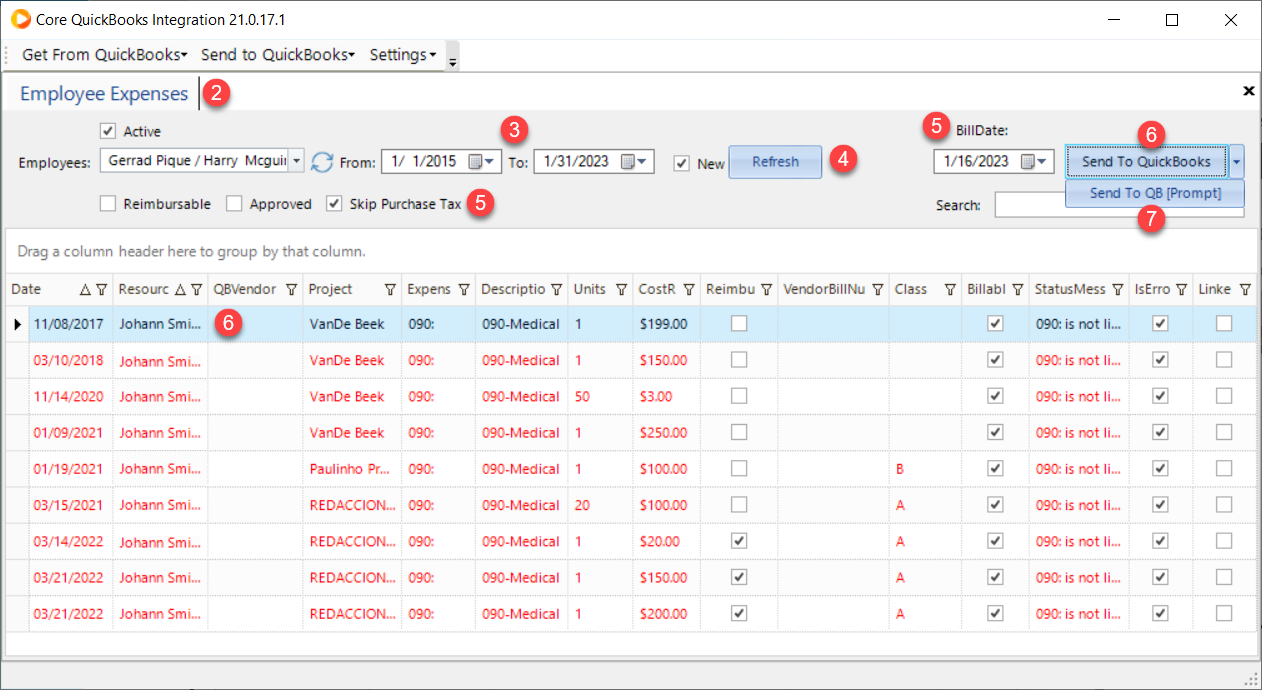
Task: Click the filter icon on Linked column
Action: pyautogui.click(x=1245, y=289)
